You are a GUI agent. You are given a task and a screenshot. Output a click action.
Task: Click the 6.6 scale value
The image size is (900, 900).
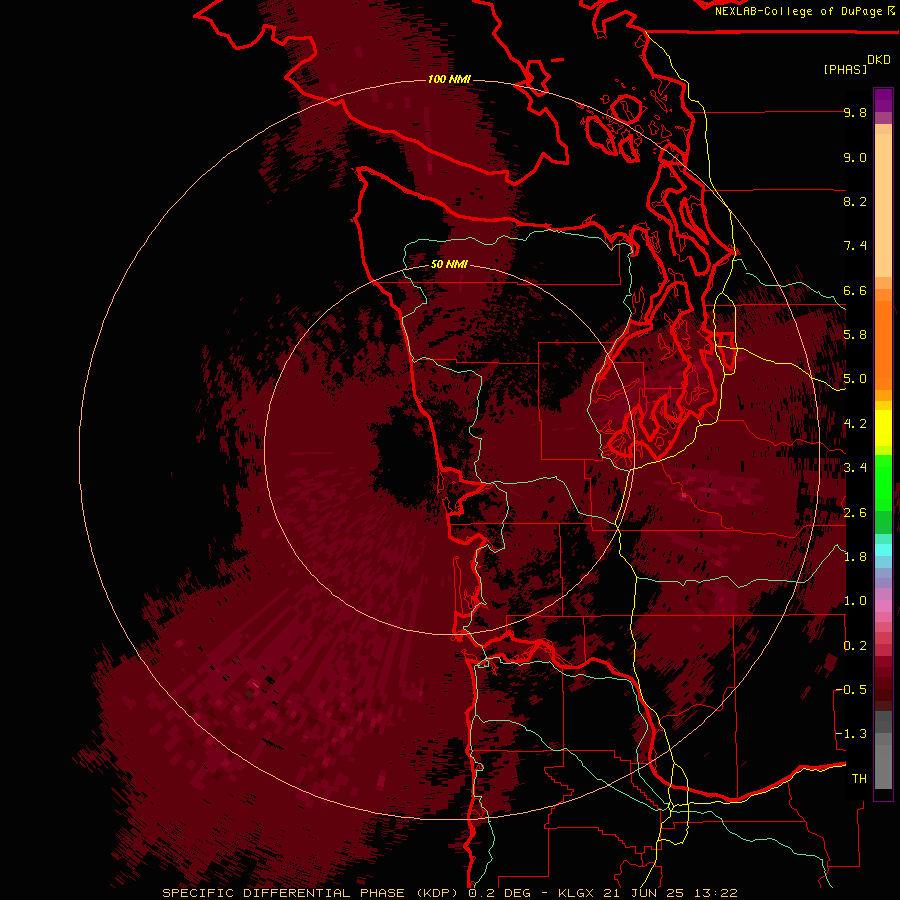(855, 290)
